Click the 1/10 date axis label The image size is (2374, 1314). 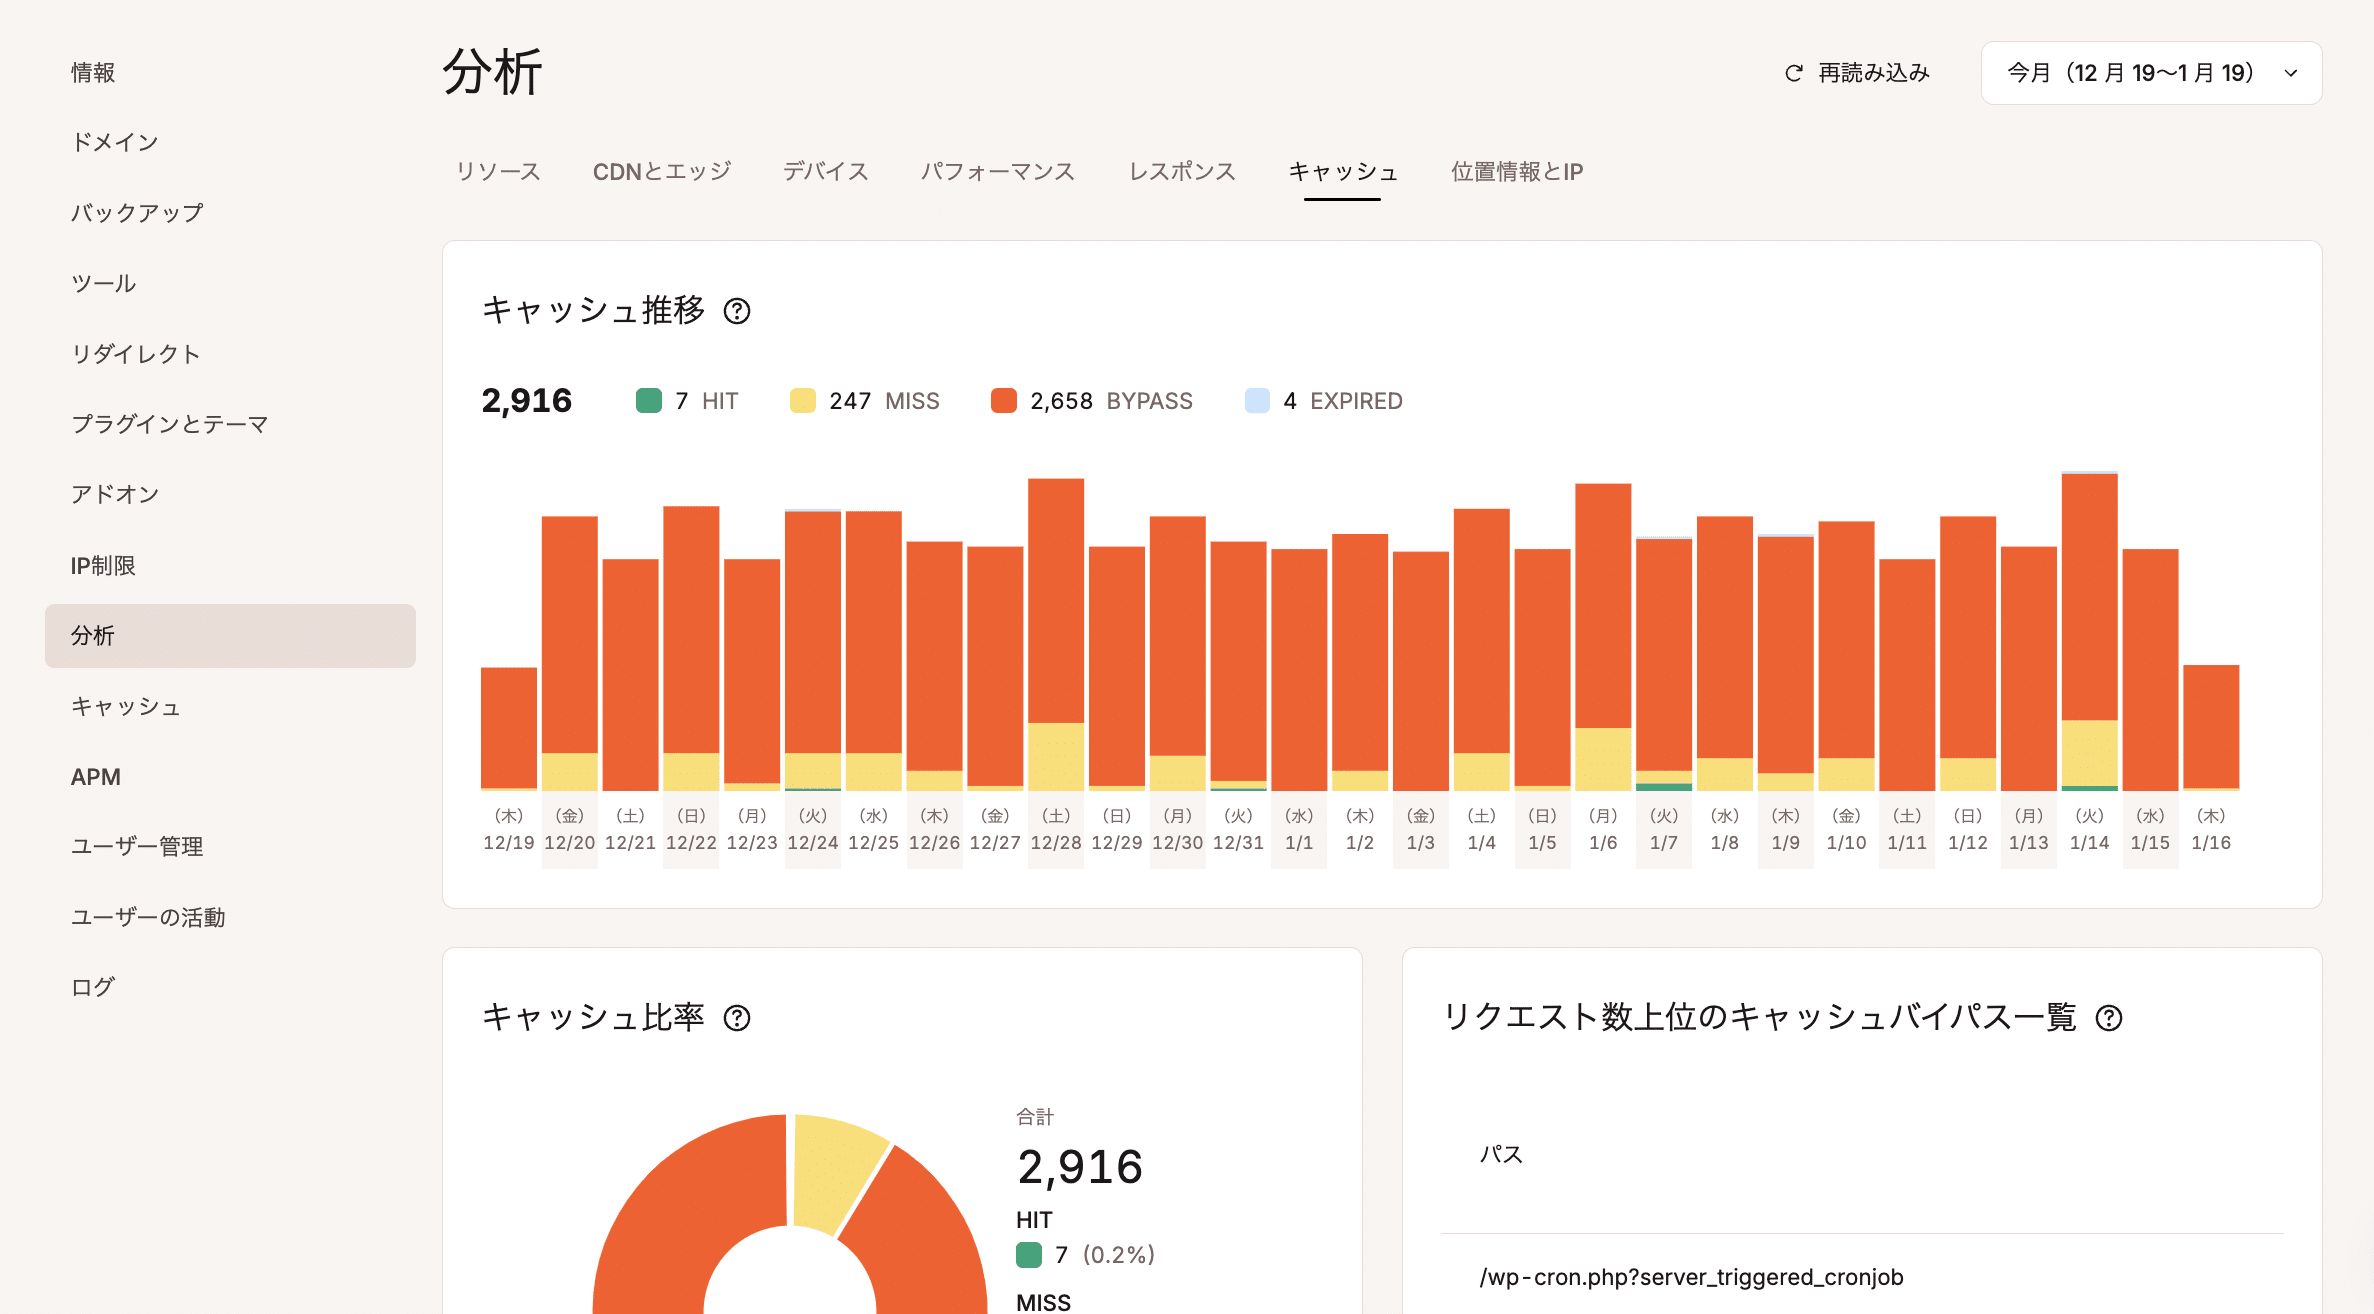(x=1846, y=843)
